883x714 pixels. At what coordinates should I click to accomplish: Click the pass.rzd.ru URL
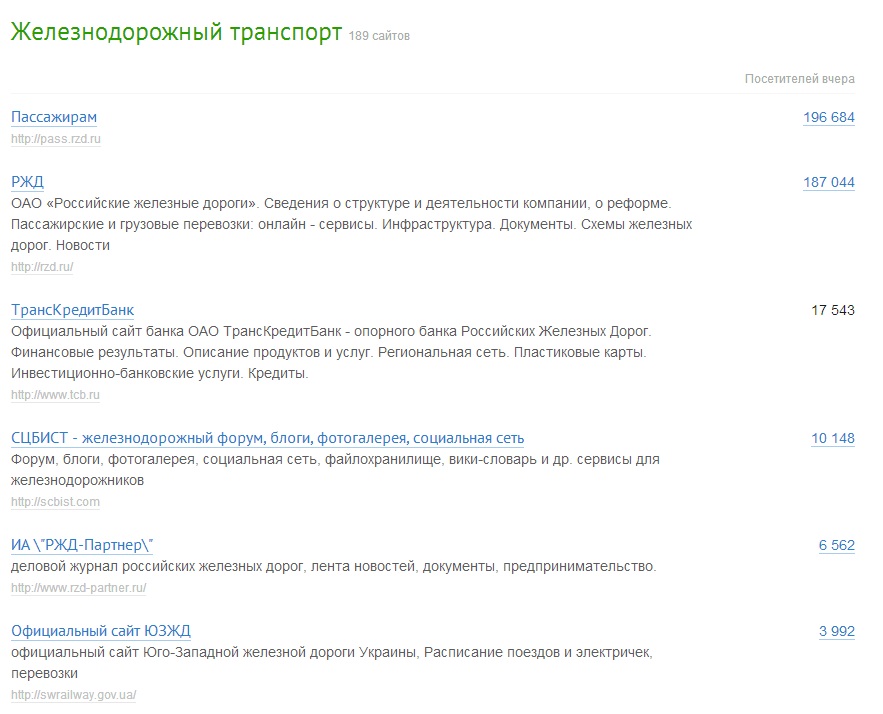[x=56, y=139]
